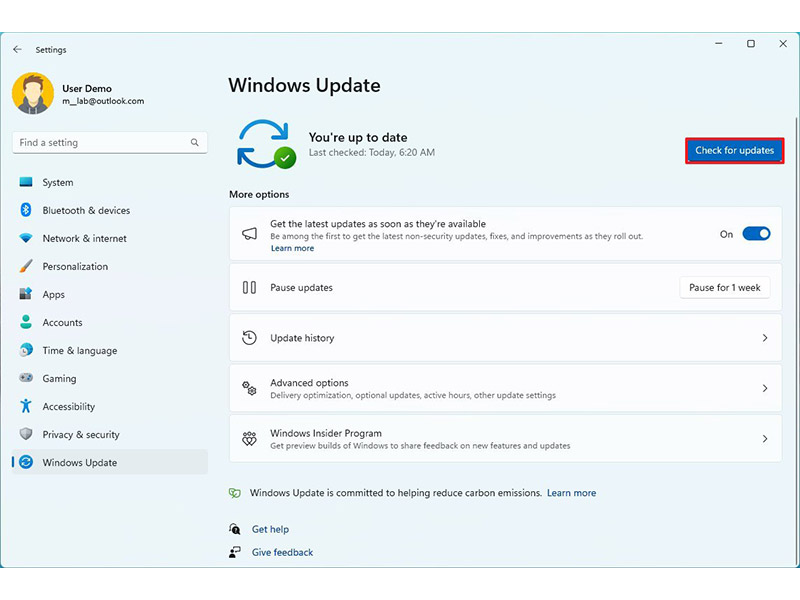Click the back arrow in Settings
Image resolution: width=800 pixels, height=600 pixels.
17,49
